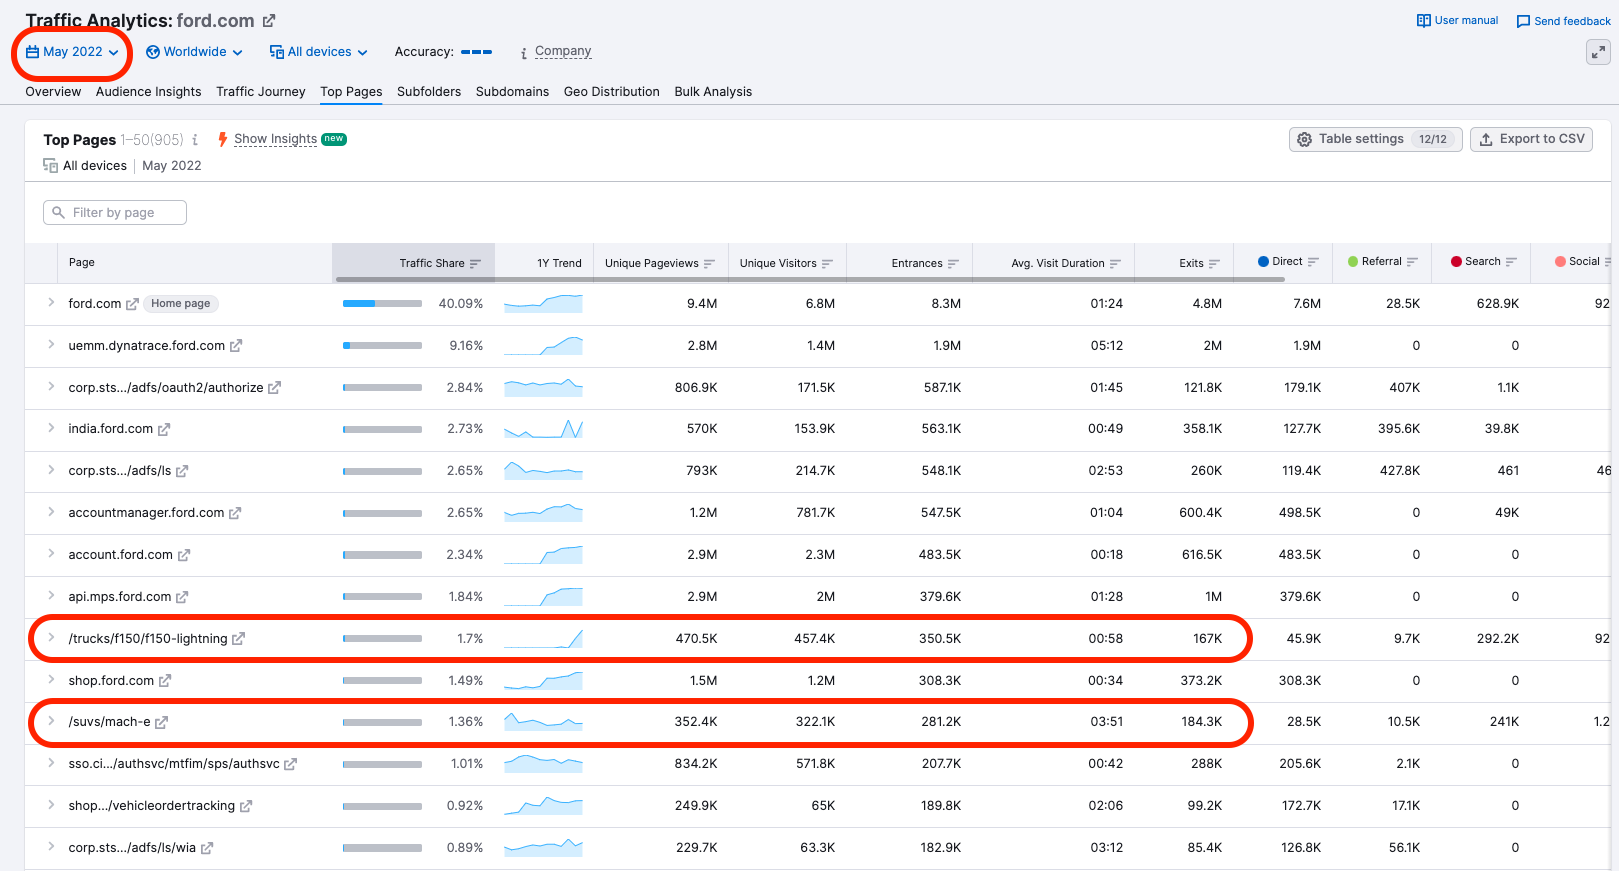Click the Company link
The width and height of the screenshot is (1619, 871).
tap(563, 52)
